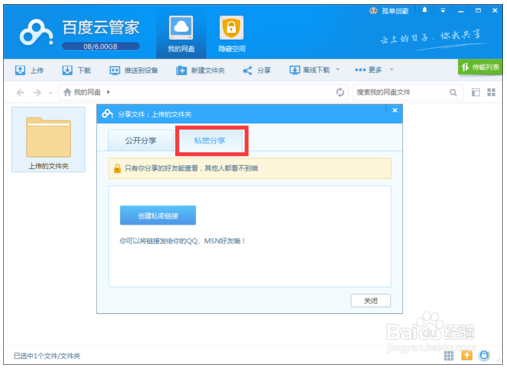Click 创建私密链接 button
The height and width of the screenshot is (370, 507).
coord(158,216)
